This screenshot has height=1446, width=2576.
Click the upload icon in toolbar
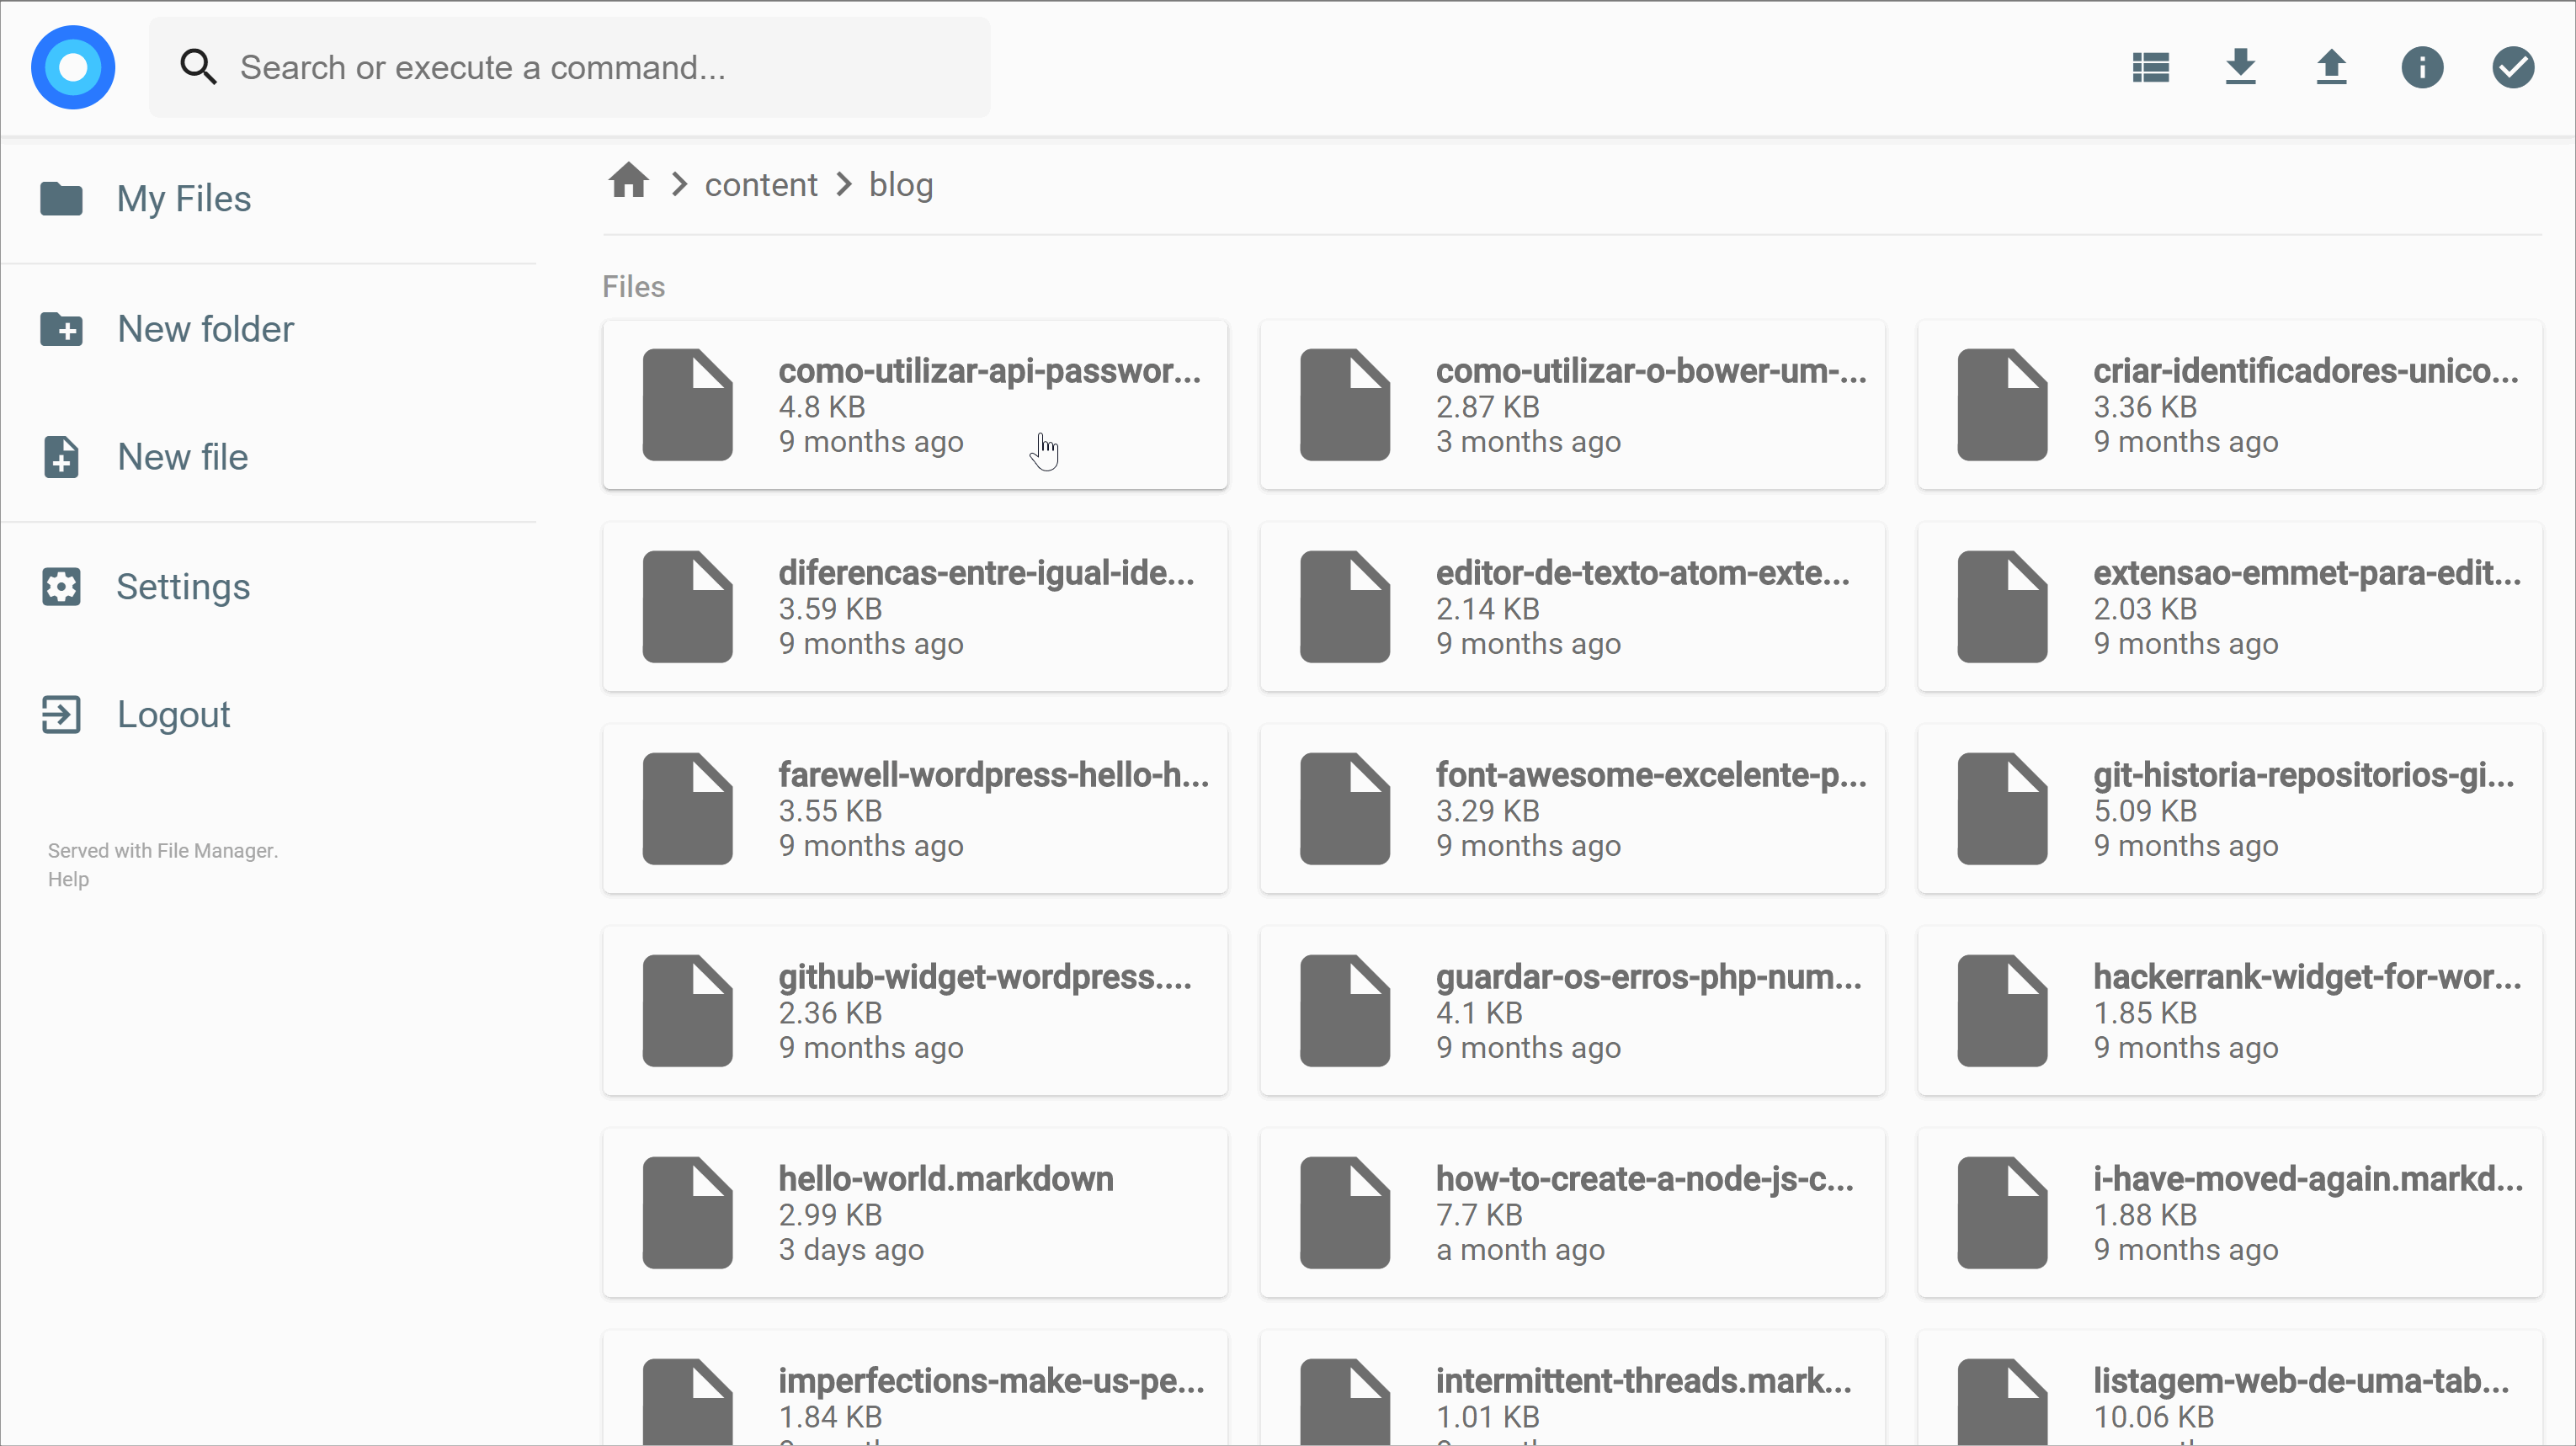tap(2332, 67)
